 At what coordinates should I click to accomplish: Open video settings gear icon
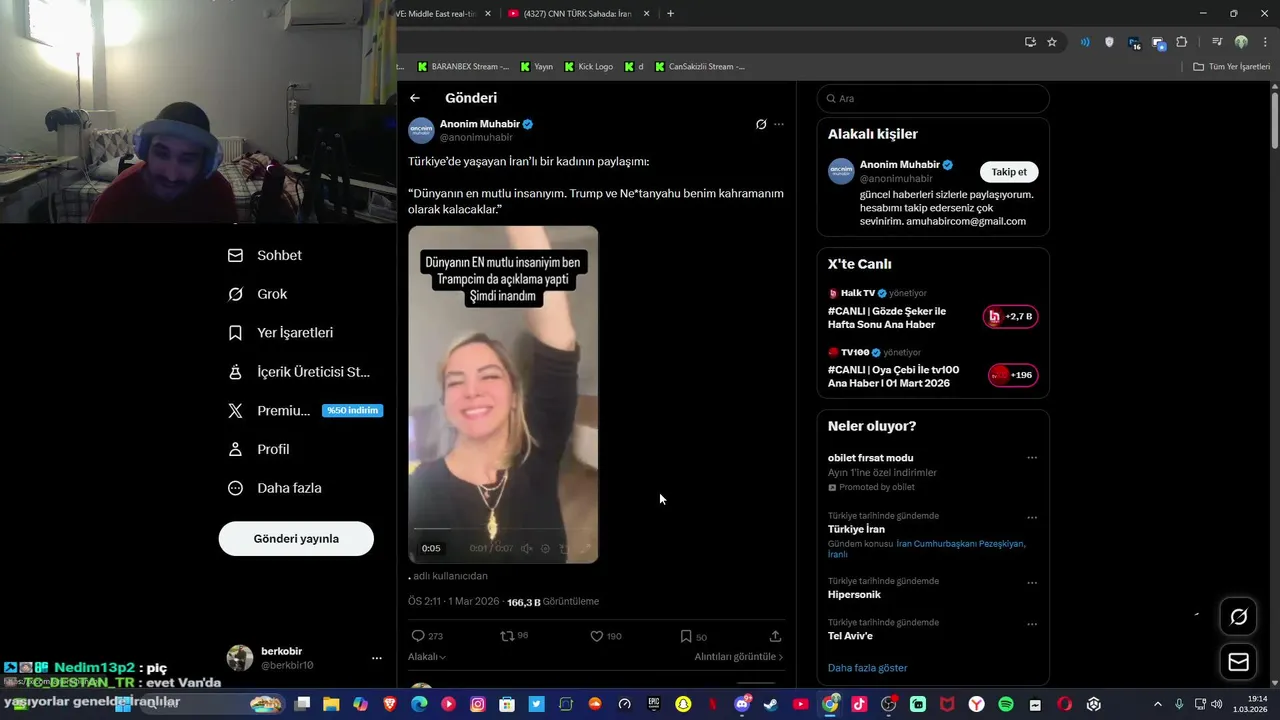[545, 548]
